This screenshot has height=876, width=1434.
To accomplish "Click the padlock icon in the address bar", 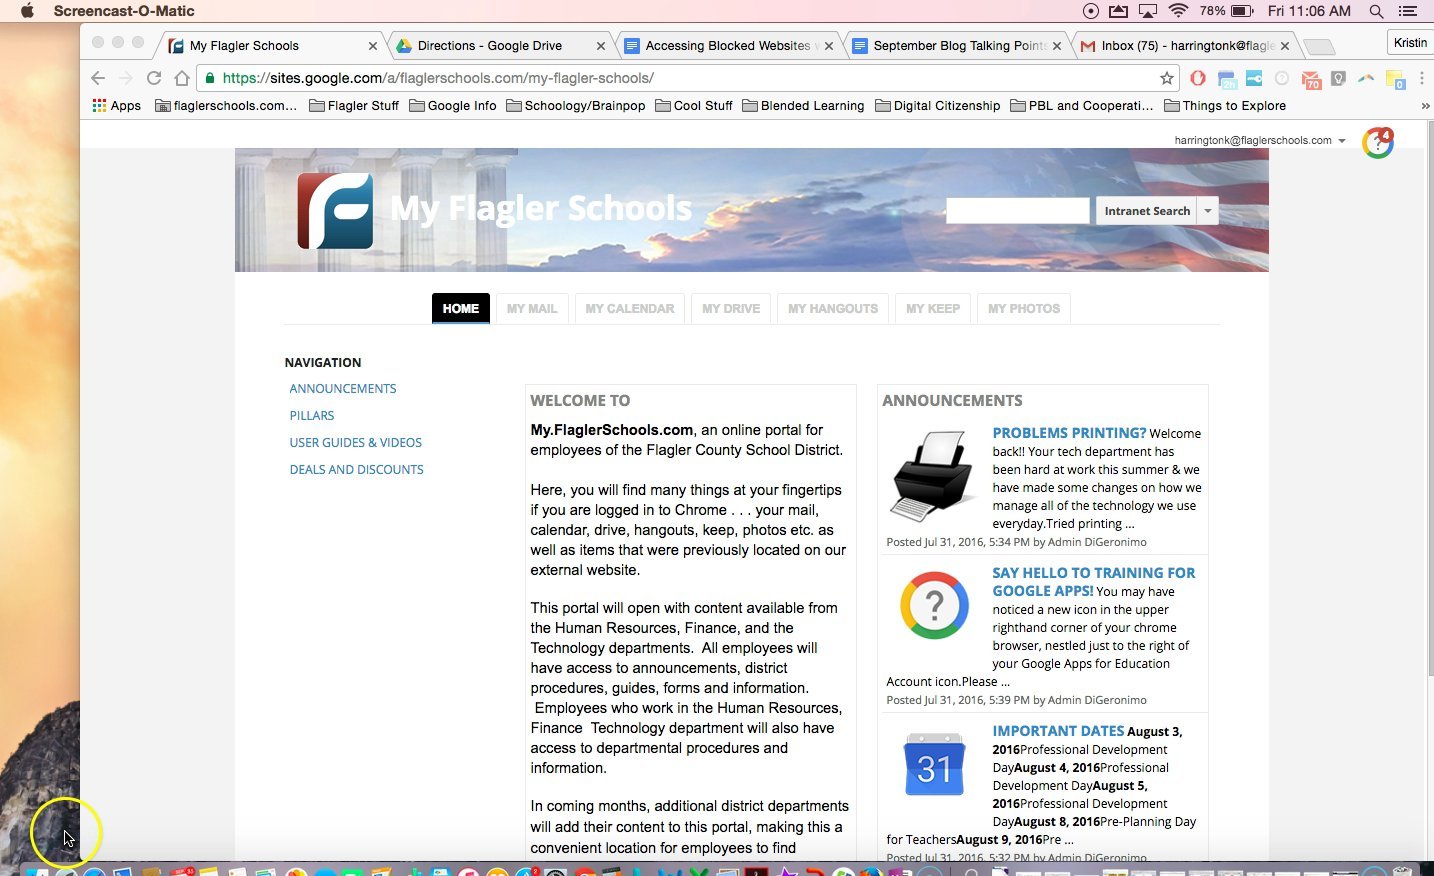I will [x=209, y=78].
